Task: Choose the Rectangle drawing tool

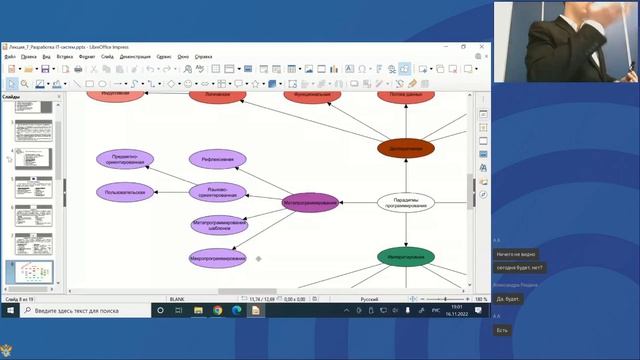Action: click(89, 84)
